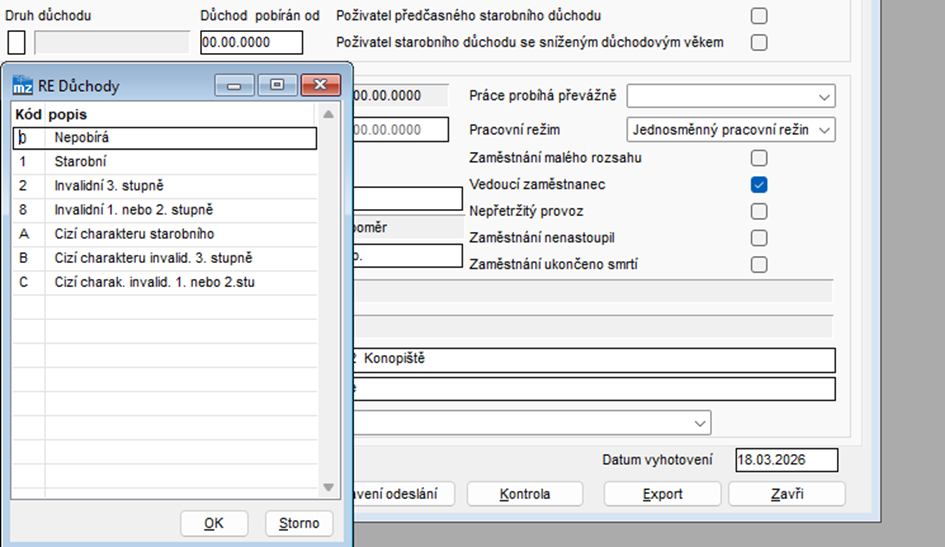Confirm selection with the OK button
Image resolution: width=945 pixels, height=547 pixels.
click(x=214, y=523)
